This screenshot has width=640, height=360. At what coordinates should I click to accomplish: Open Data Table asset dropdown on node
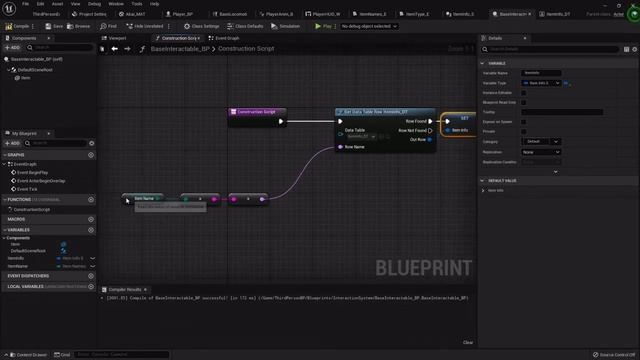tap(362, 136)
